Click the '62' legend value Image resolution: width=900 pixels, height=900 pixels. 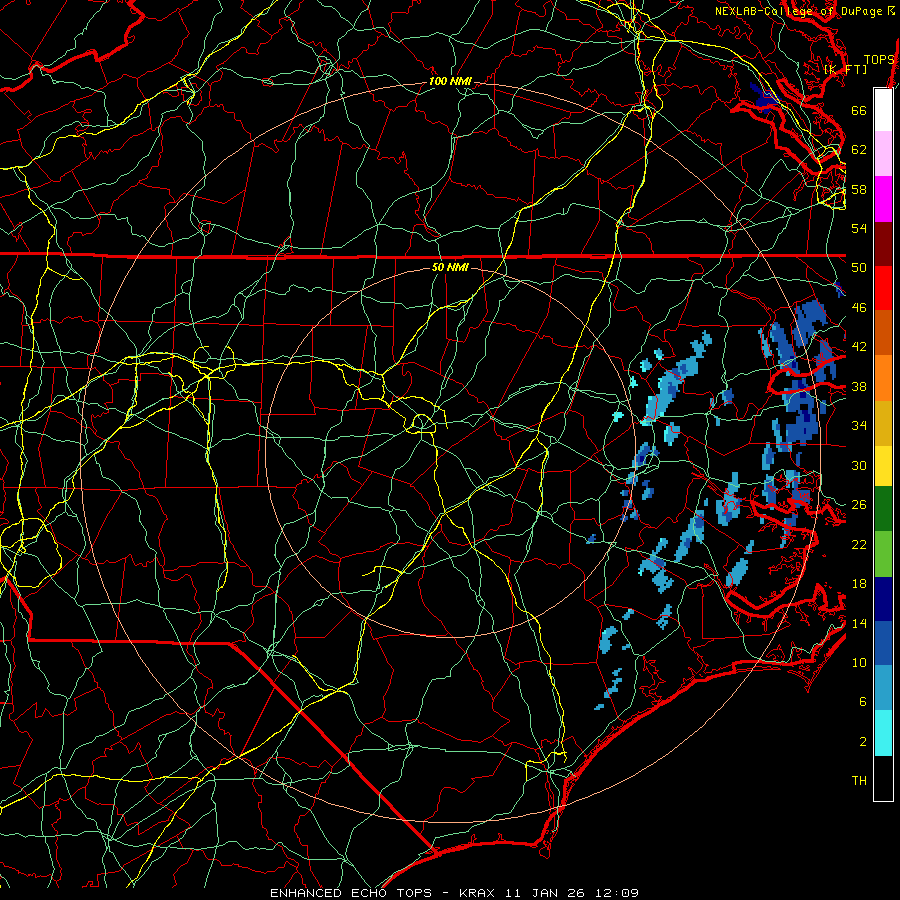(859, 150)
